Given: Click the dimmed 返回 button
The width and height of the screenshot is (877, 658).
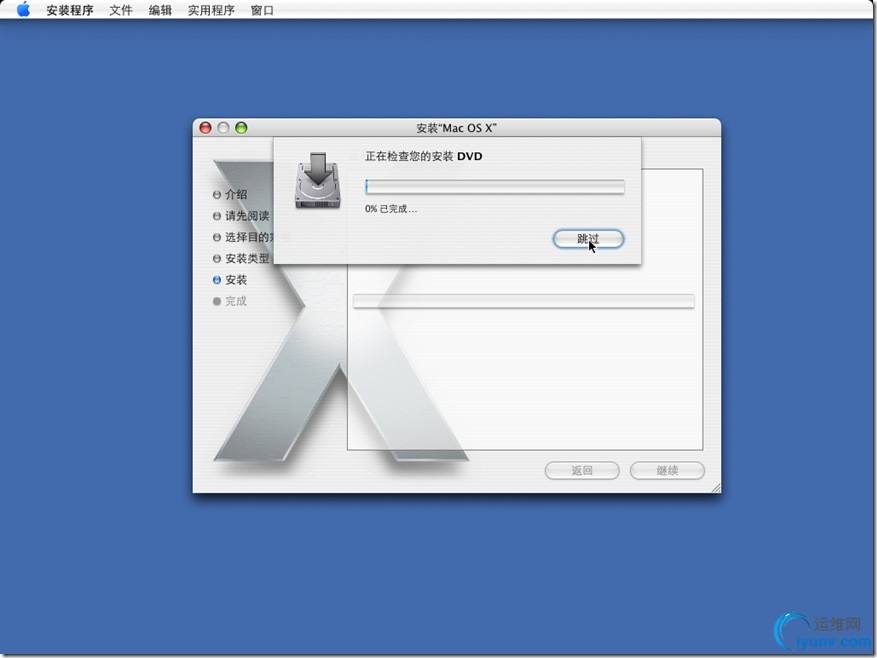Looking at the screenshot, I should pos(582,471).
